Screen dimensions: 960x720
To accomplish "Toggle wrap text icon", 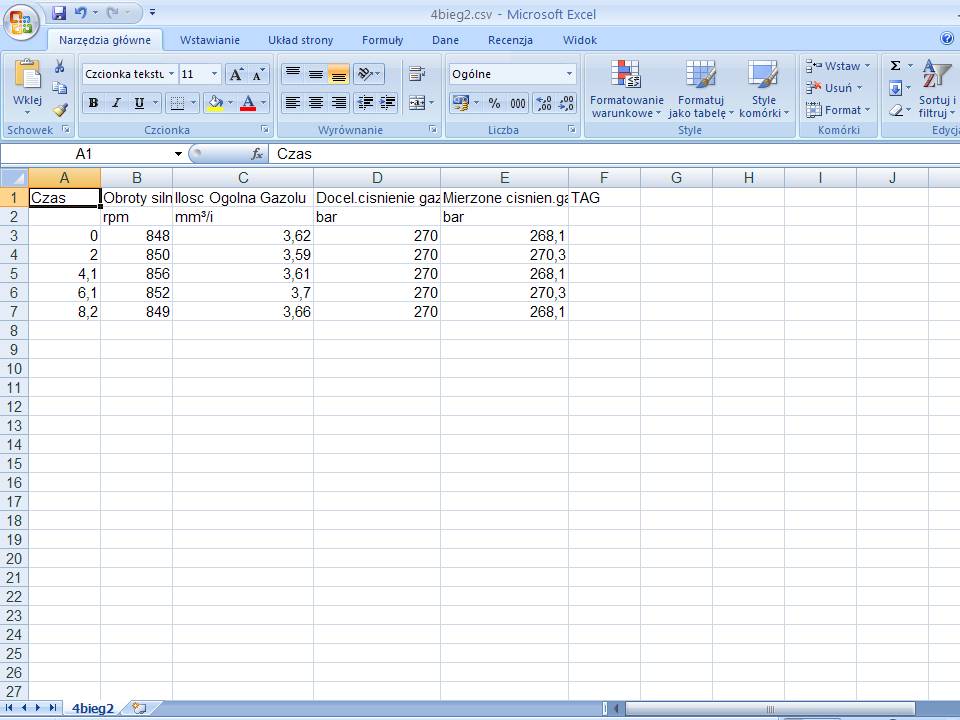I will [417, 74].
